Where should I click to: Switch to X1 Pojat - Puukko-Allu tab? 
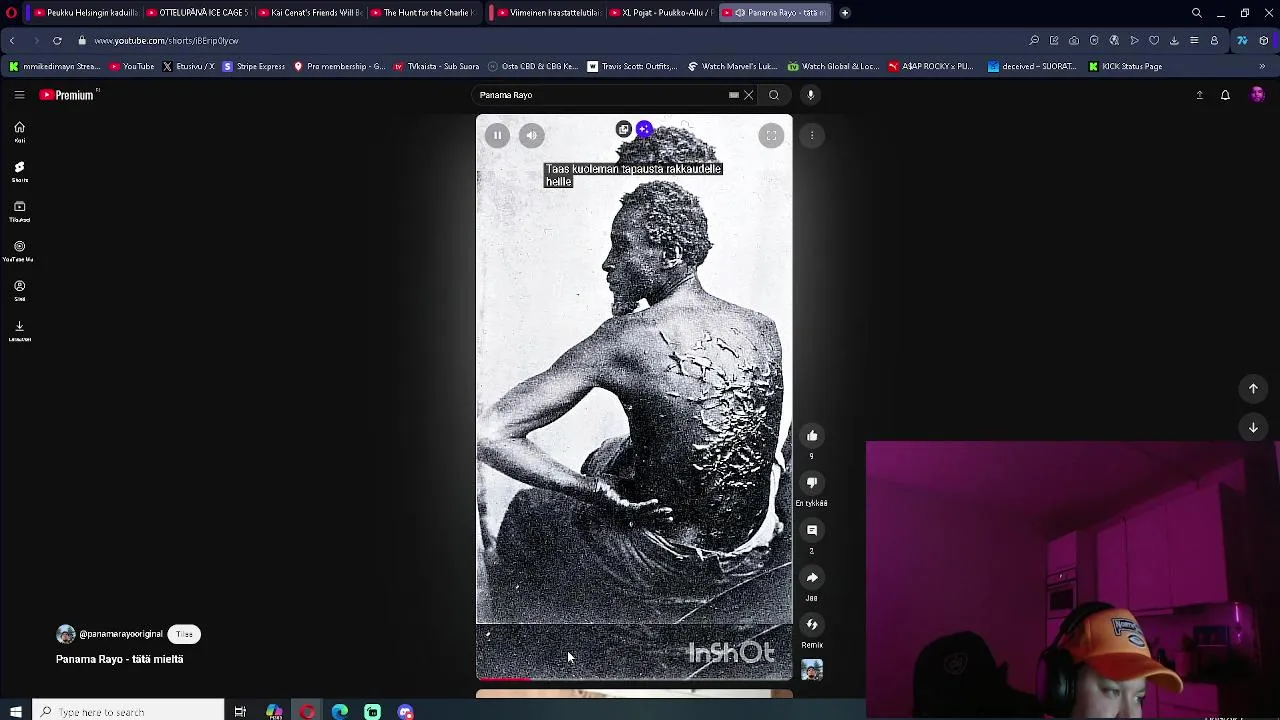[662, 13]
